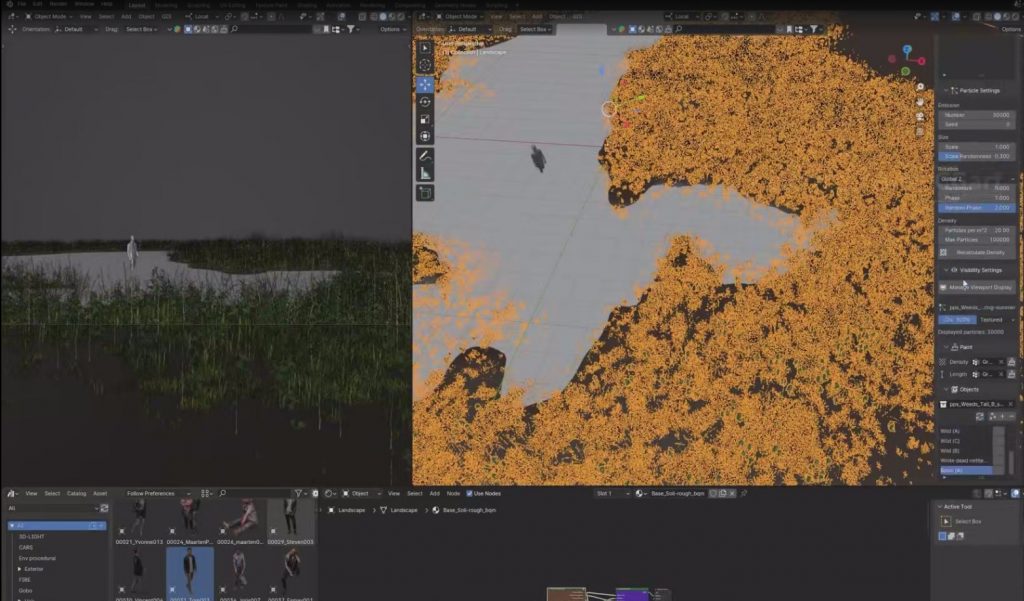Open the Asset menu in asset browser

(x=100, y=494)
